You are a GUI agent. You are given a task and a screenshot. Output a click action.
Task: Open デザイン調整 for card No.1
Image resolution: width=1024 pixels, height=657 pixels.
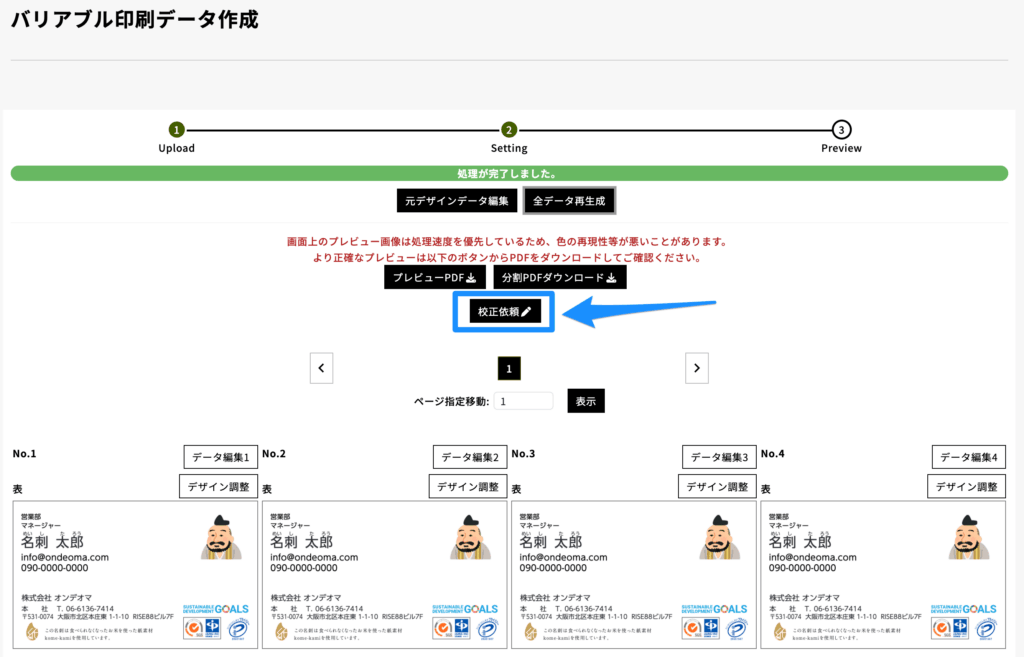tap(217, 487)
